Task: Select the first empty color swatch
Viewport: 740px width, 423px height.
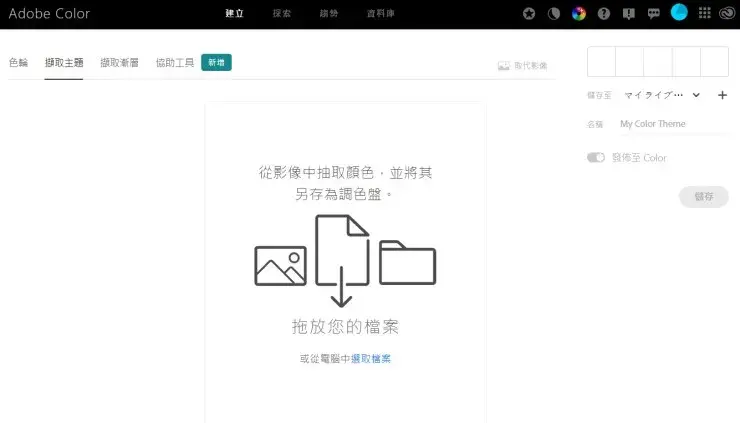Action: (x=601, y=61)
